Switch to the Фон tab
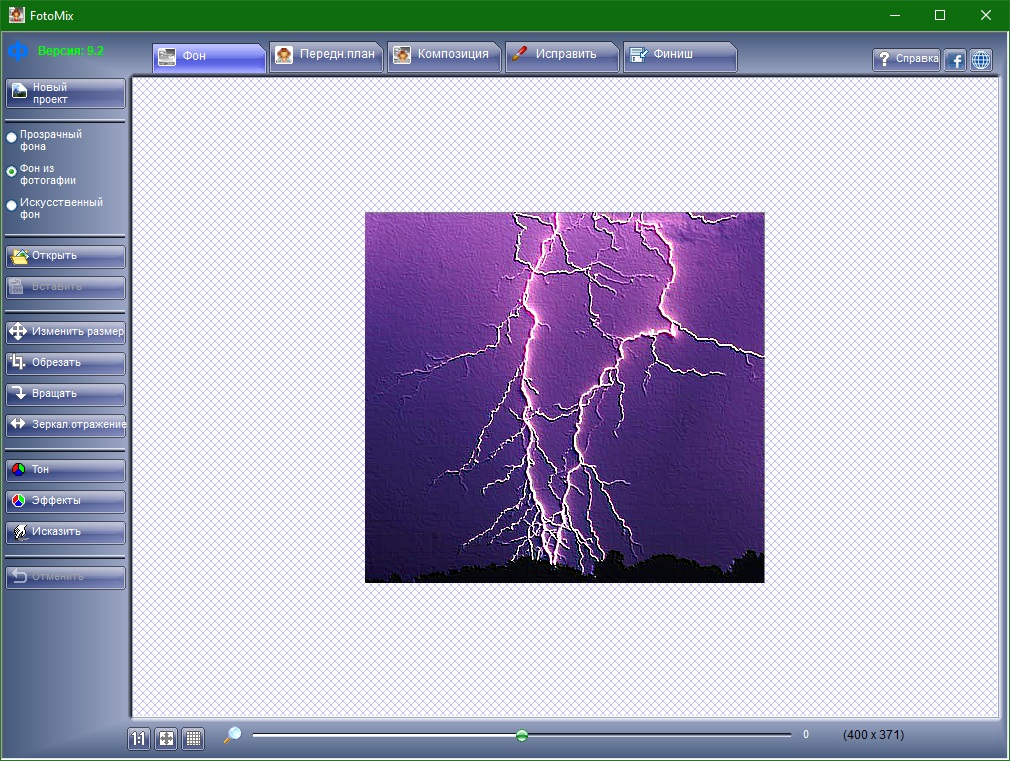The height and width of the screenshot is (761, 1010). coord(209,57)
